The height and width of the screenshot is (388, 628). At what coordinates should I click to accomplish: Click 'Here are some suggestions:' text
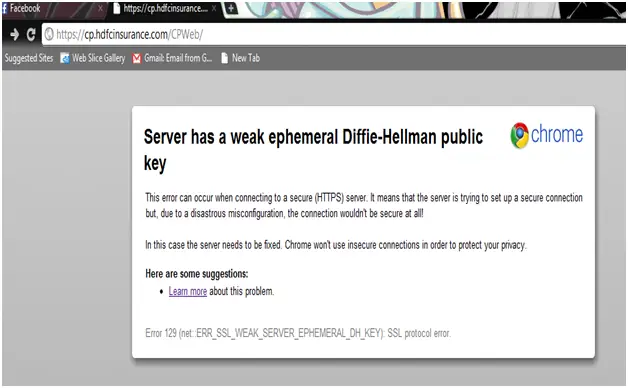[x=197, y=273]
